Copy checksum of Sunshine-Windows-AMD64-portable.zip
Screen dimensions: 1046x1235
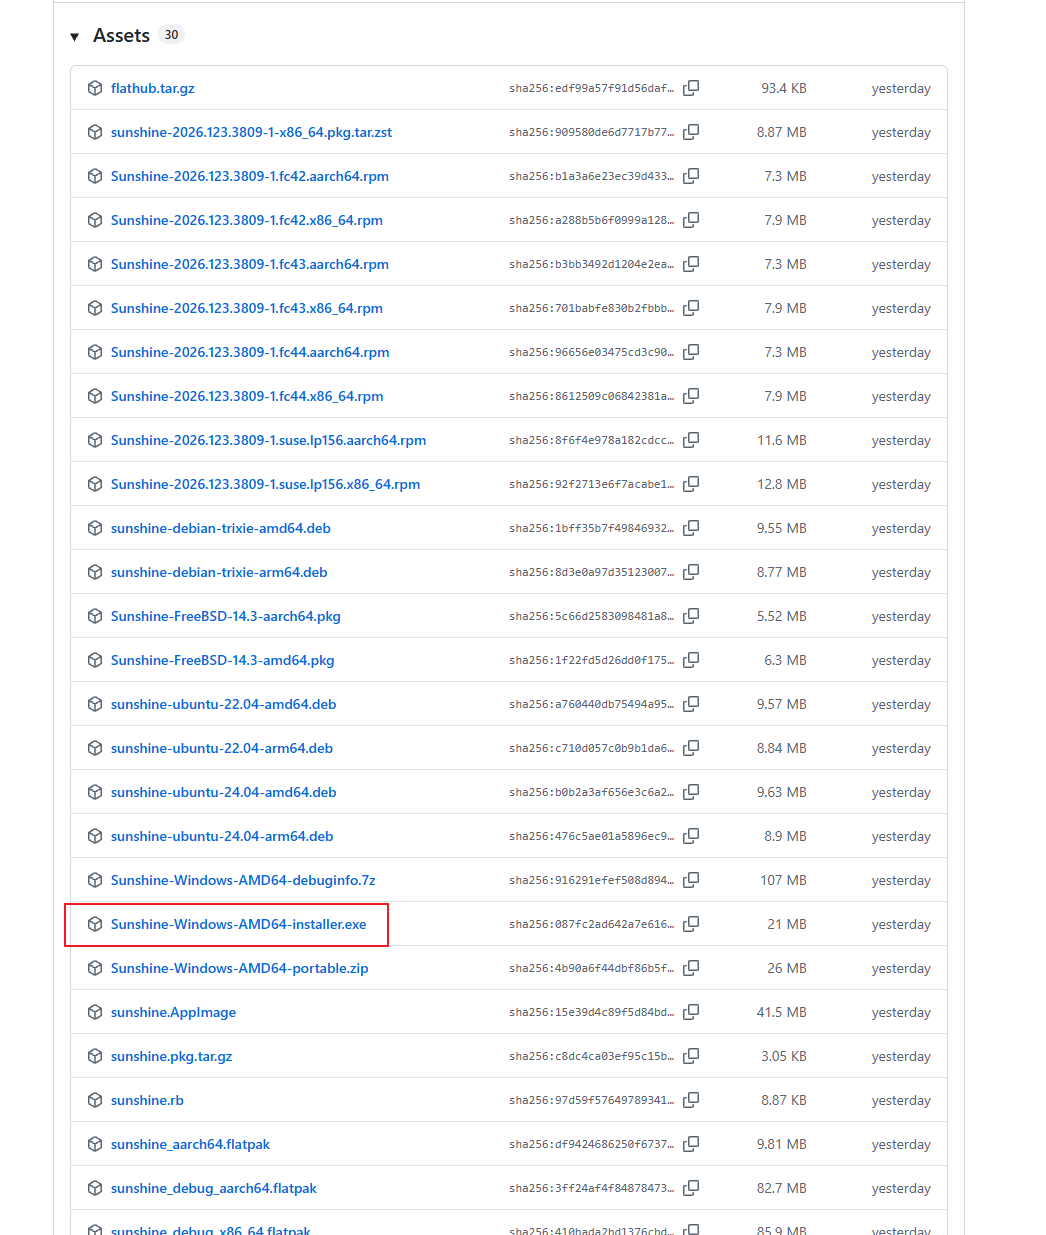[691, 968]
